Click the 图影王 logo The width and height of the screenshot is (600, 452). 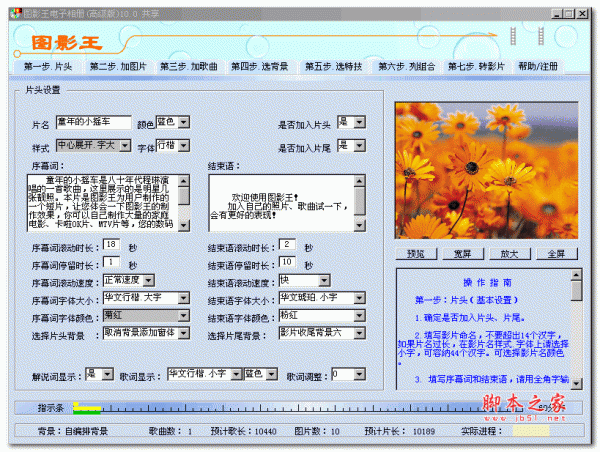point(67,43)
